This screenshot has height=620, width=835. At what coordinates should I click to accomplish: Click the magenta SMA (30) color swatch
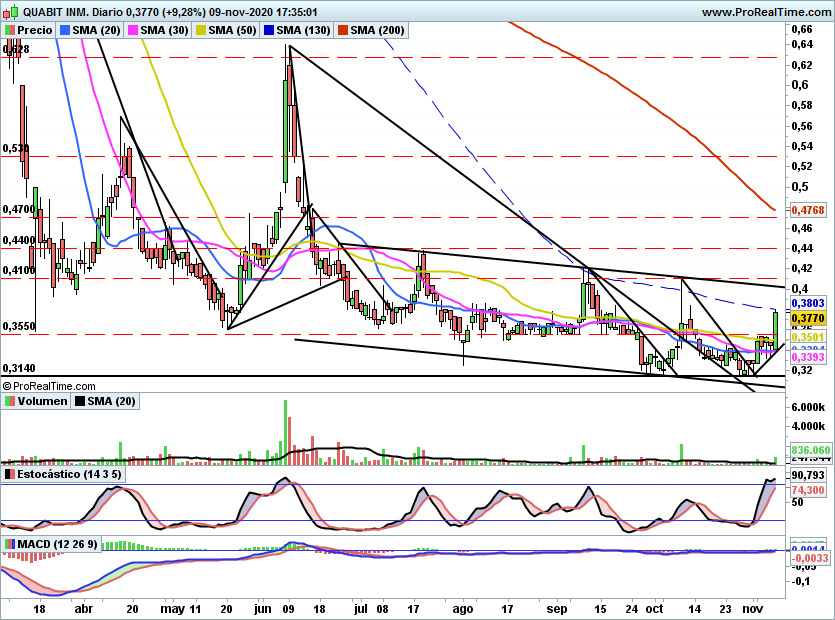click(134, 30)
